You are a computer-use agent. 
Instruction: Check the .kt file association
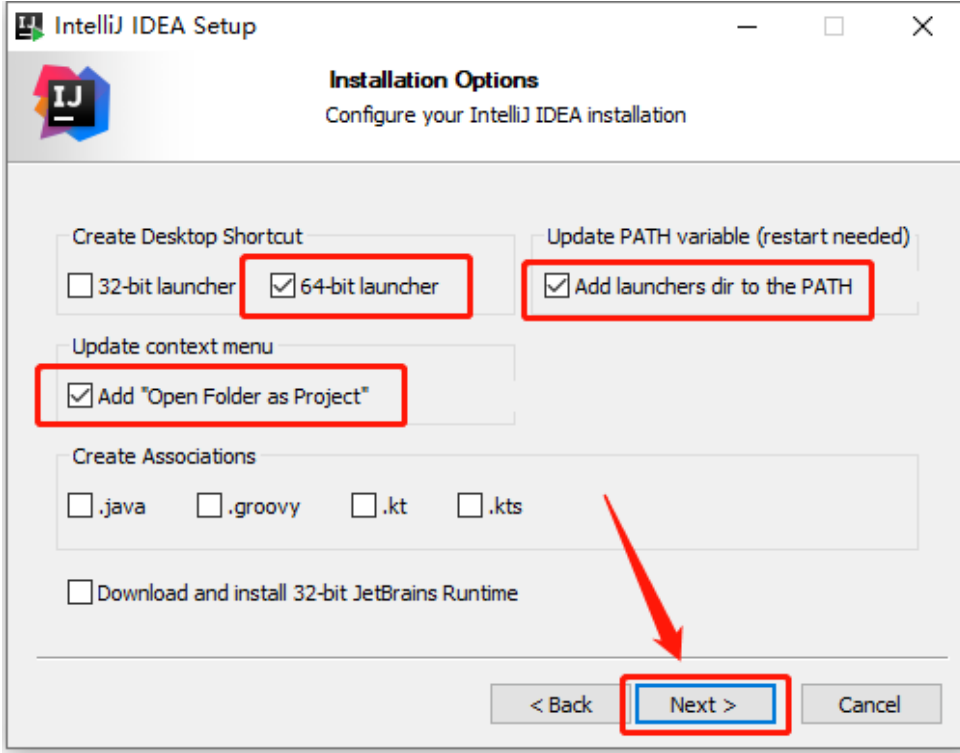tap(364, 506)
